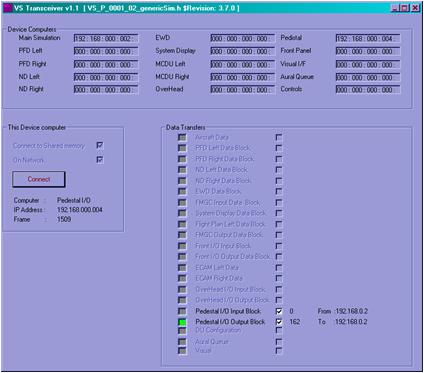424x373 pixels.
Task: Close the VS Transceiver window
Action: (415, 8)
